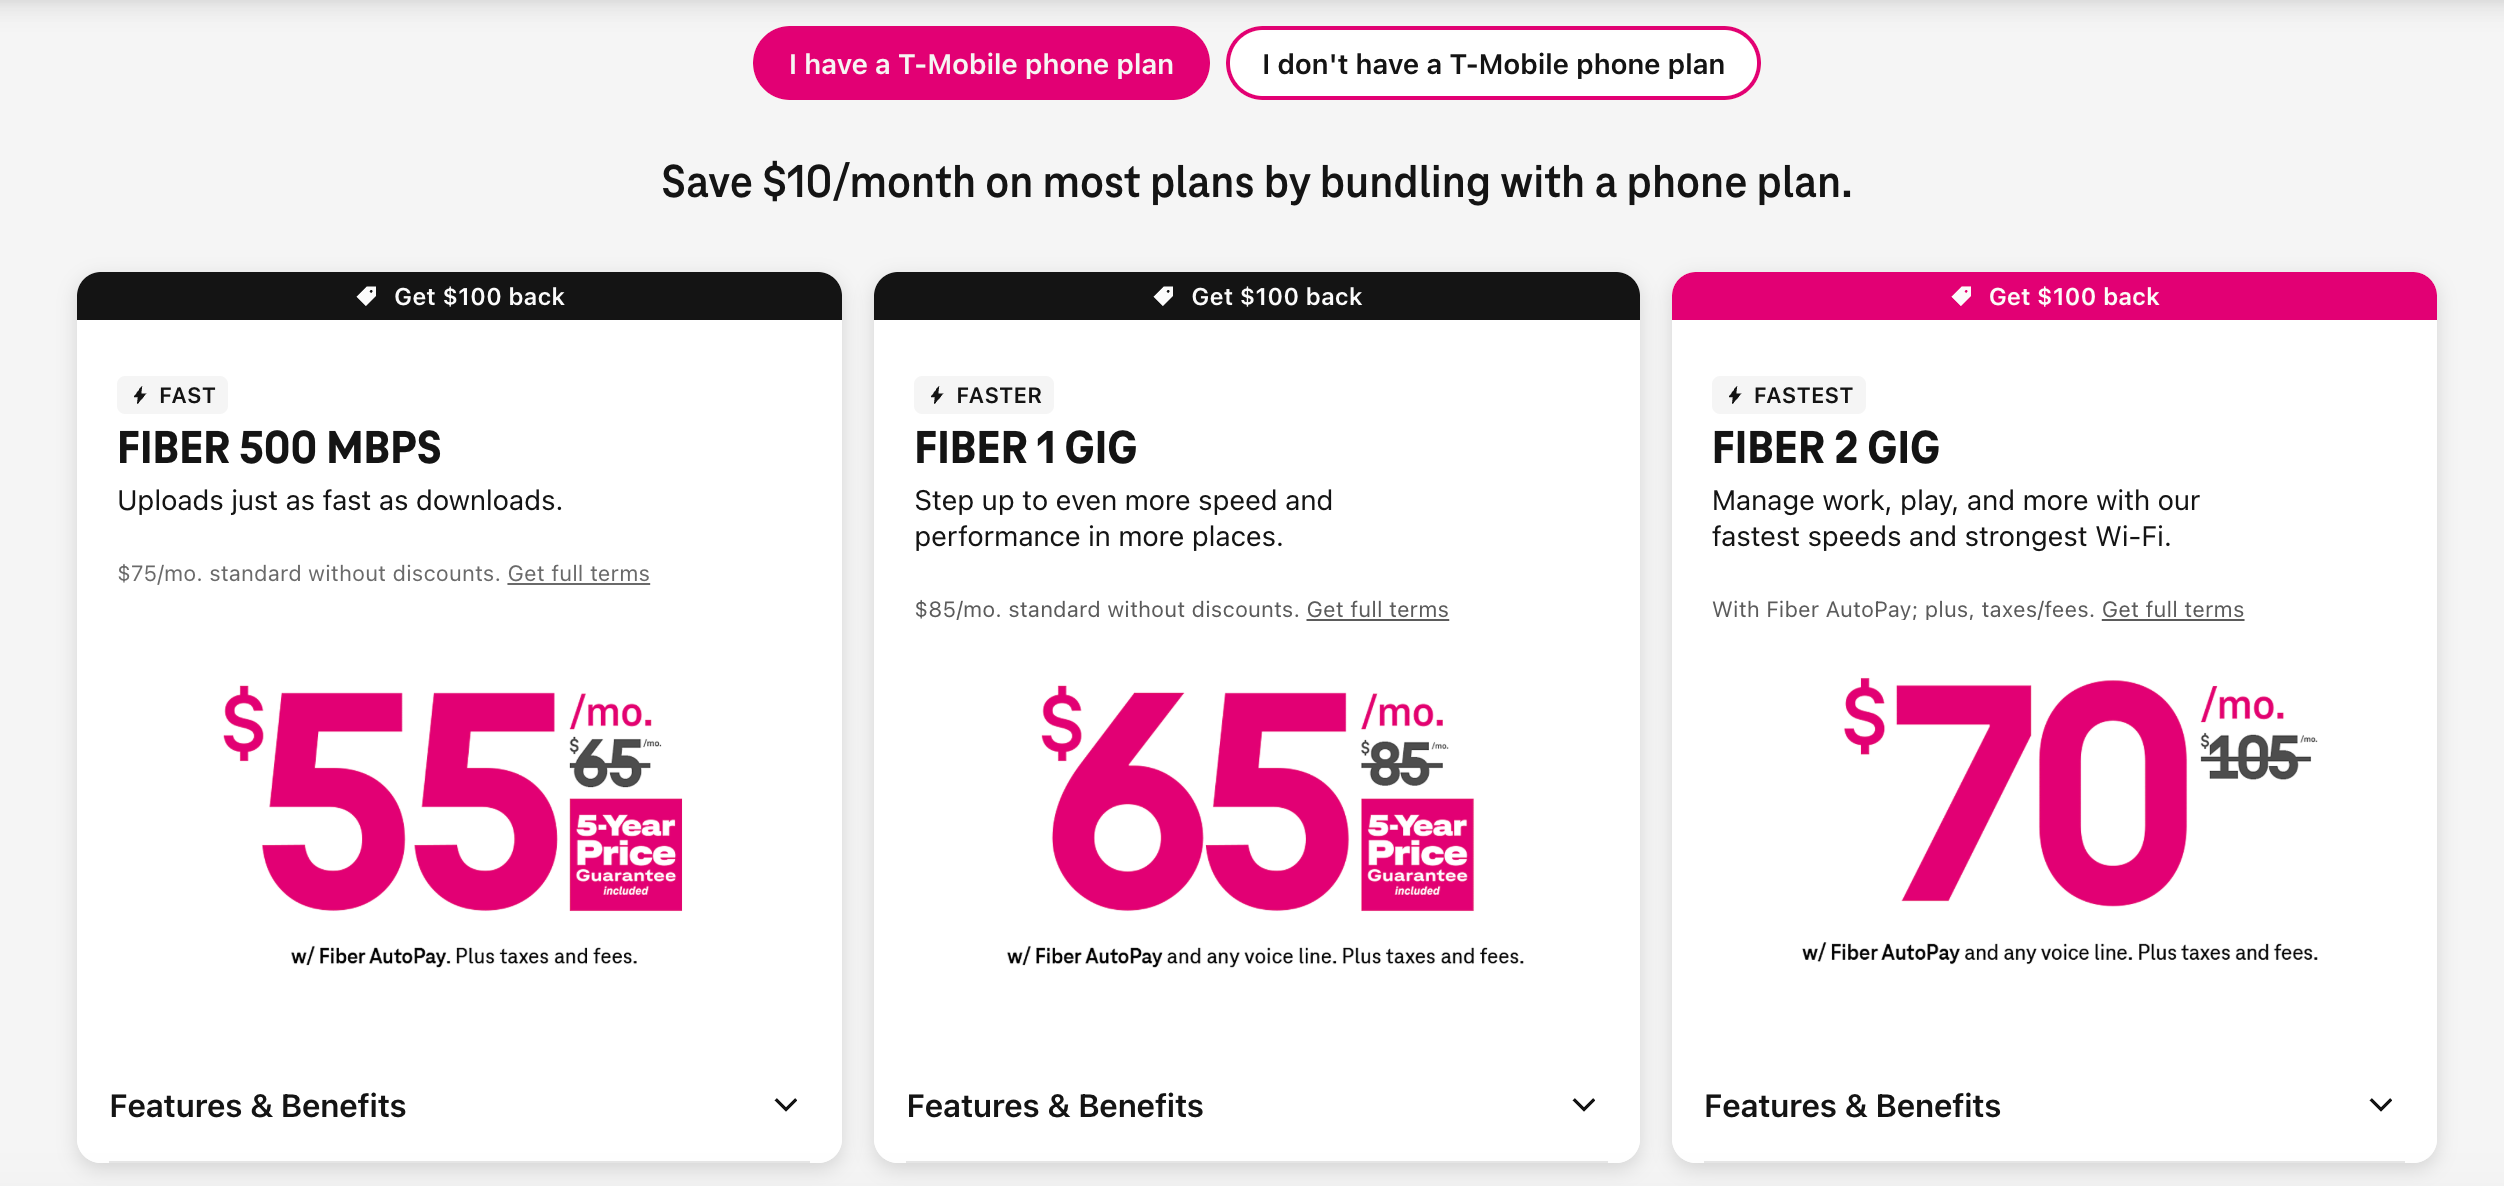Click the tag icon in Fiber 500's $100 back banner

368,296
